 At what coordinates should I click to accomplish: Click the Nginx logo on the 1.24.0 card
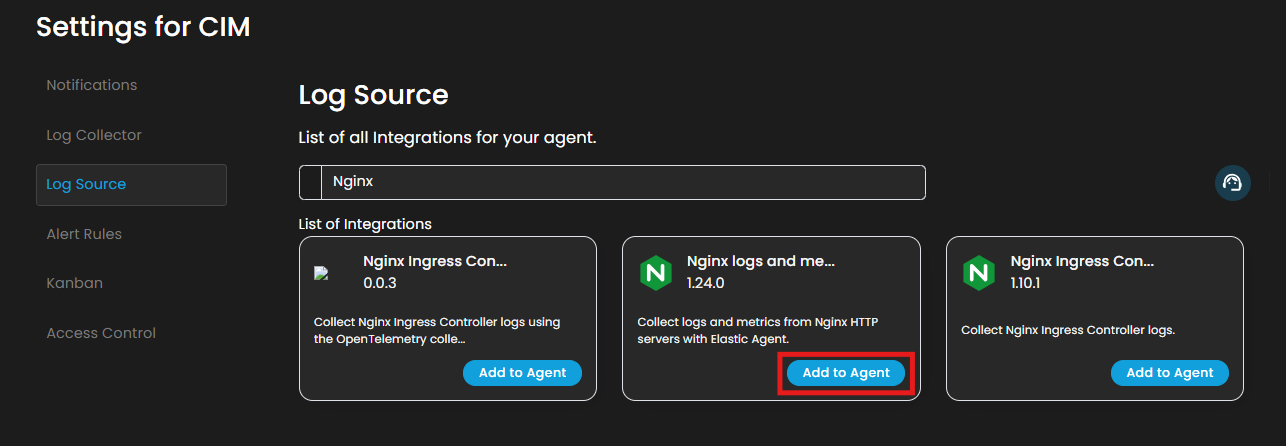tap(655, 272)
